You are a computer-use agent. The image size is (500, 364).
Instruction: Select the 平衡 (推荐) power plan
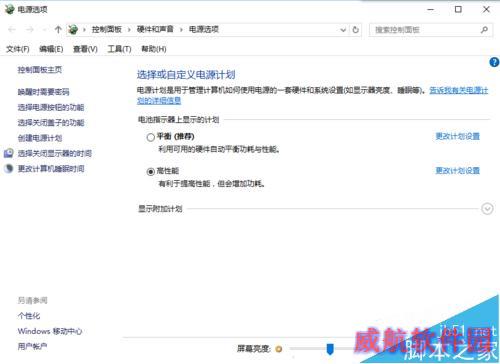pos(150,137)
